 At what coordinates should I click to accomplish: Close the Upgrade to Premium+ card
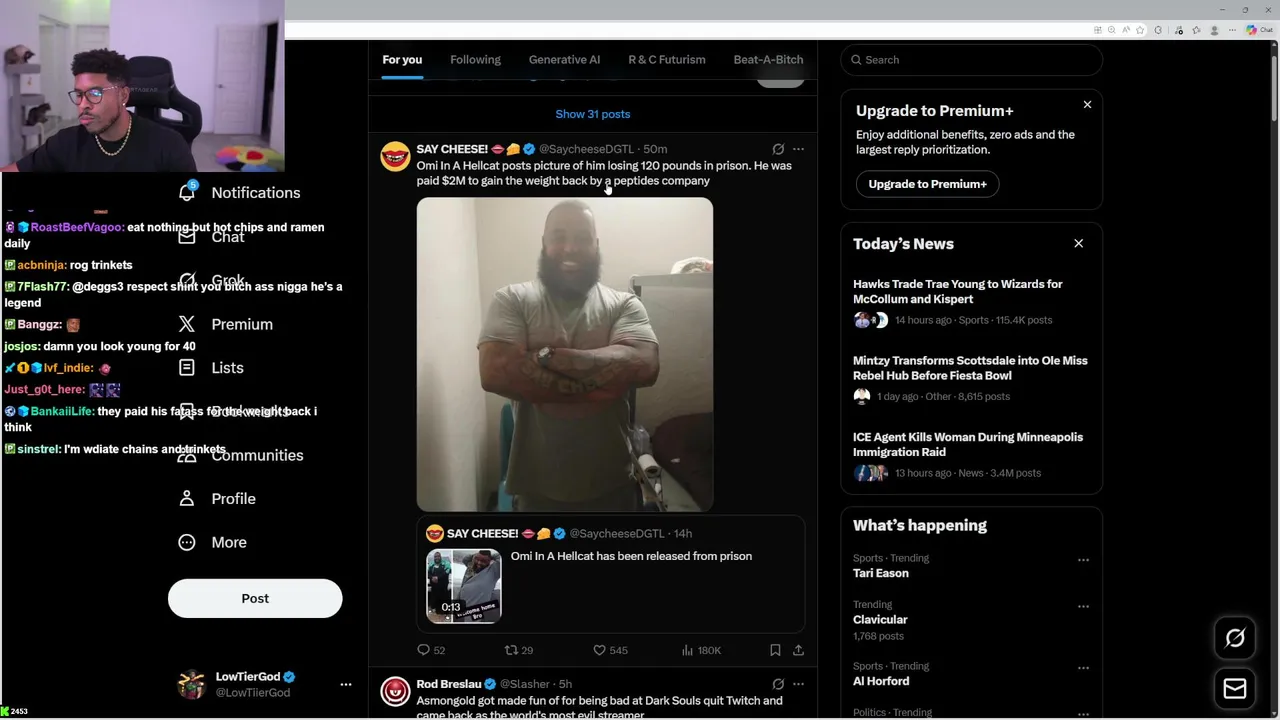[x=1087, y=104]
